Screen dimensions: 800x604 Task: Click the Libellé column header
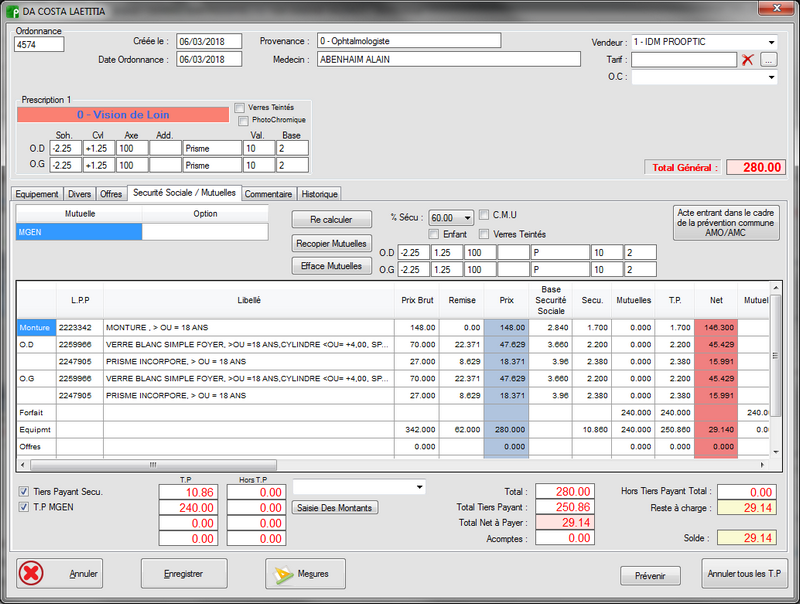click(x=249, y=300)
